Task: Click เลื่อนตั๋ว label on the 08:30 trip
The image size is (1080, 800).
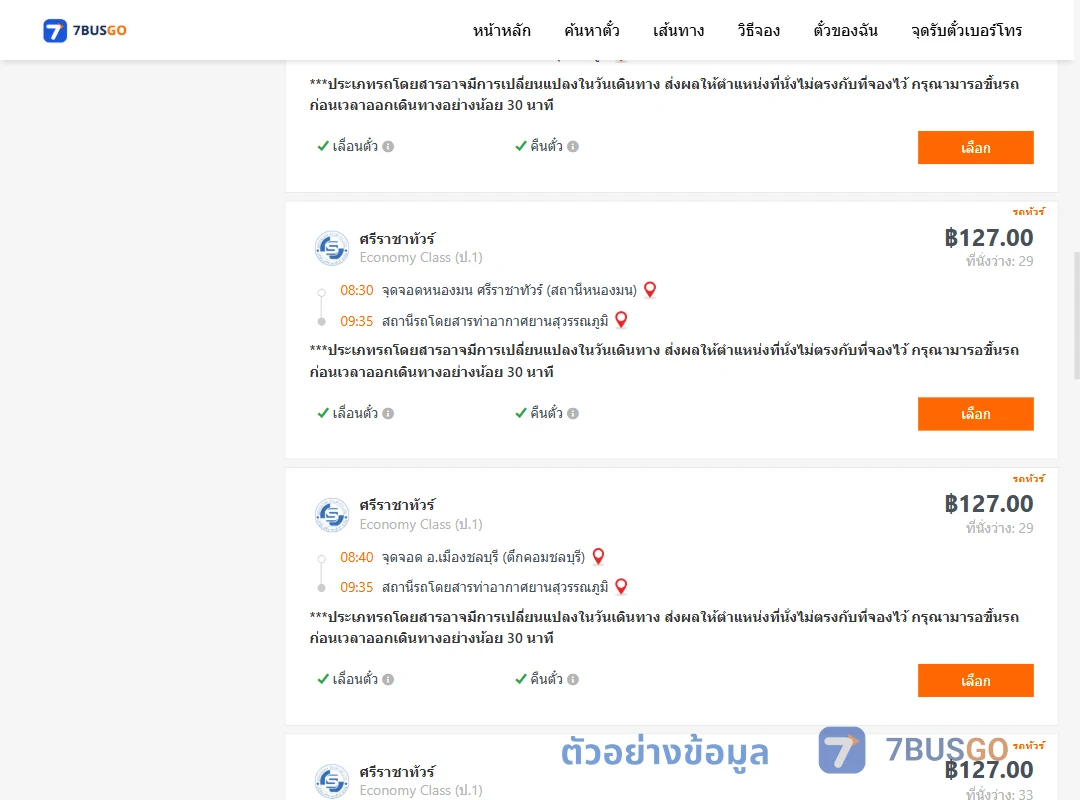Action: (x=355, y=413)
